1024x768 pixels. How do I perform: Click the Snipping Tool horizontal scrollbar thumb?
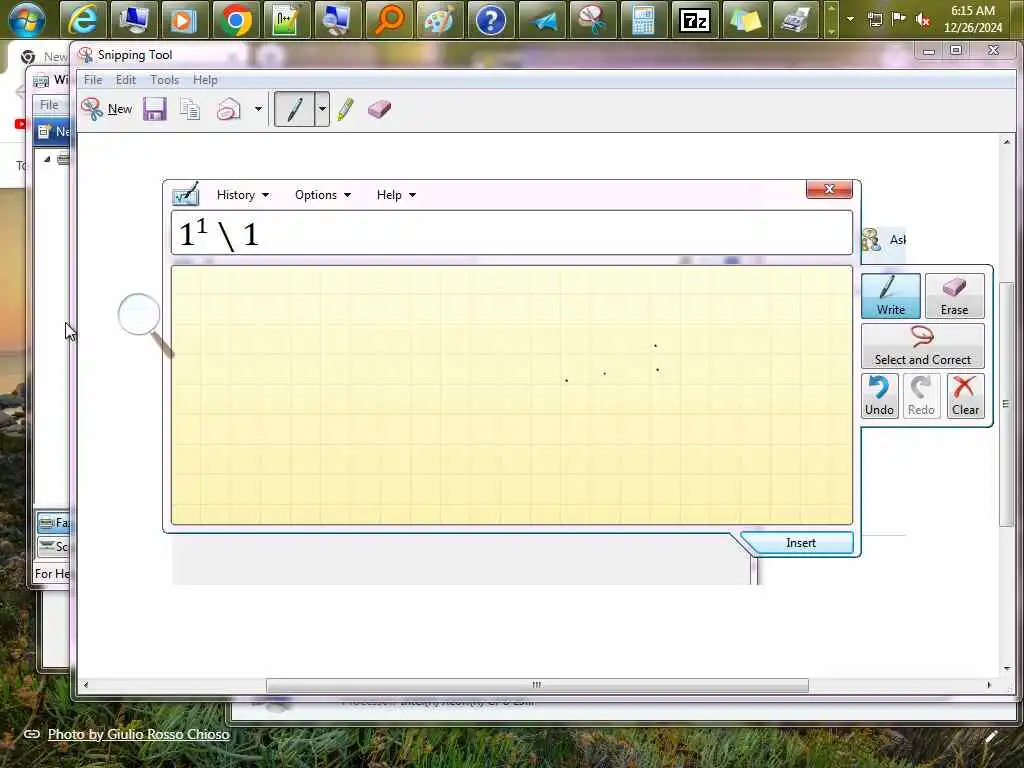point(537,685)
